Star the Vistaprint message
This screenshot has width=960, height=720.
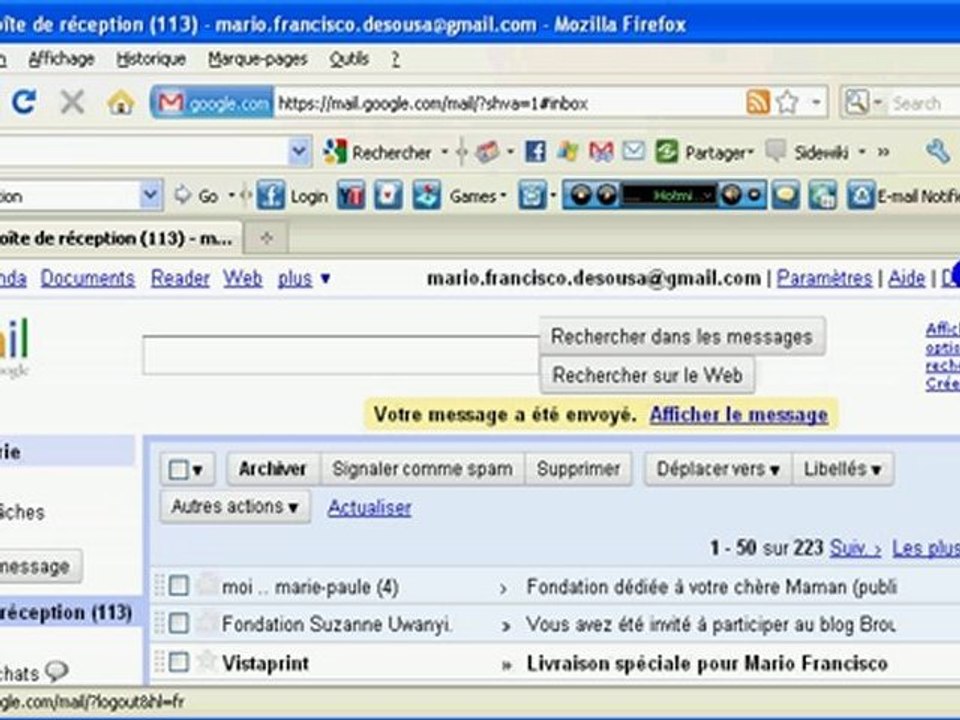pyautogui.click(x=208, y=661)
